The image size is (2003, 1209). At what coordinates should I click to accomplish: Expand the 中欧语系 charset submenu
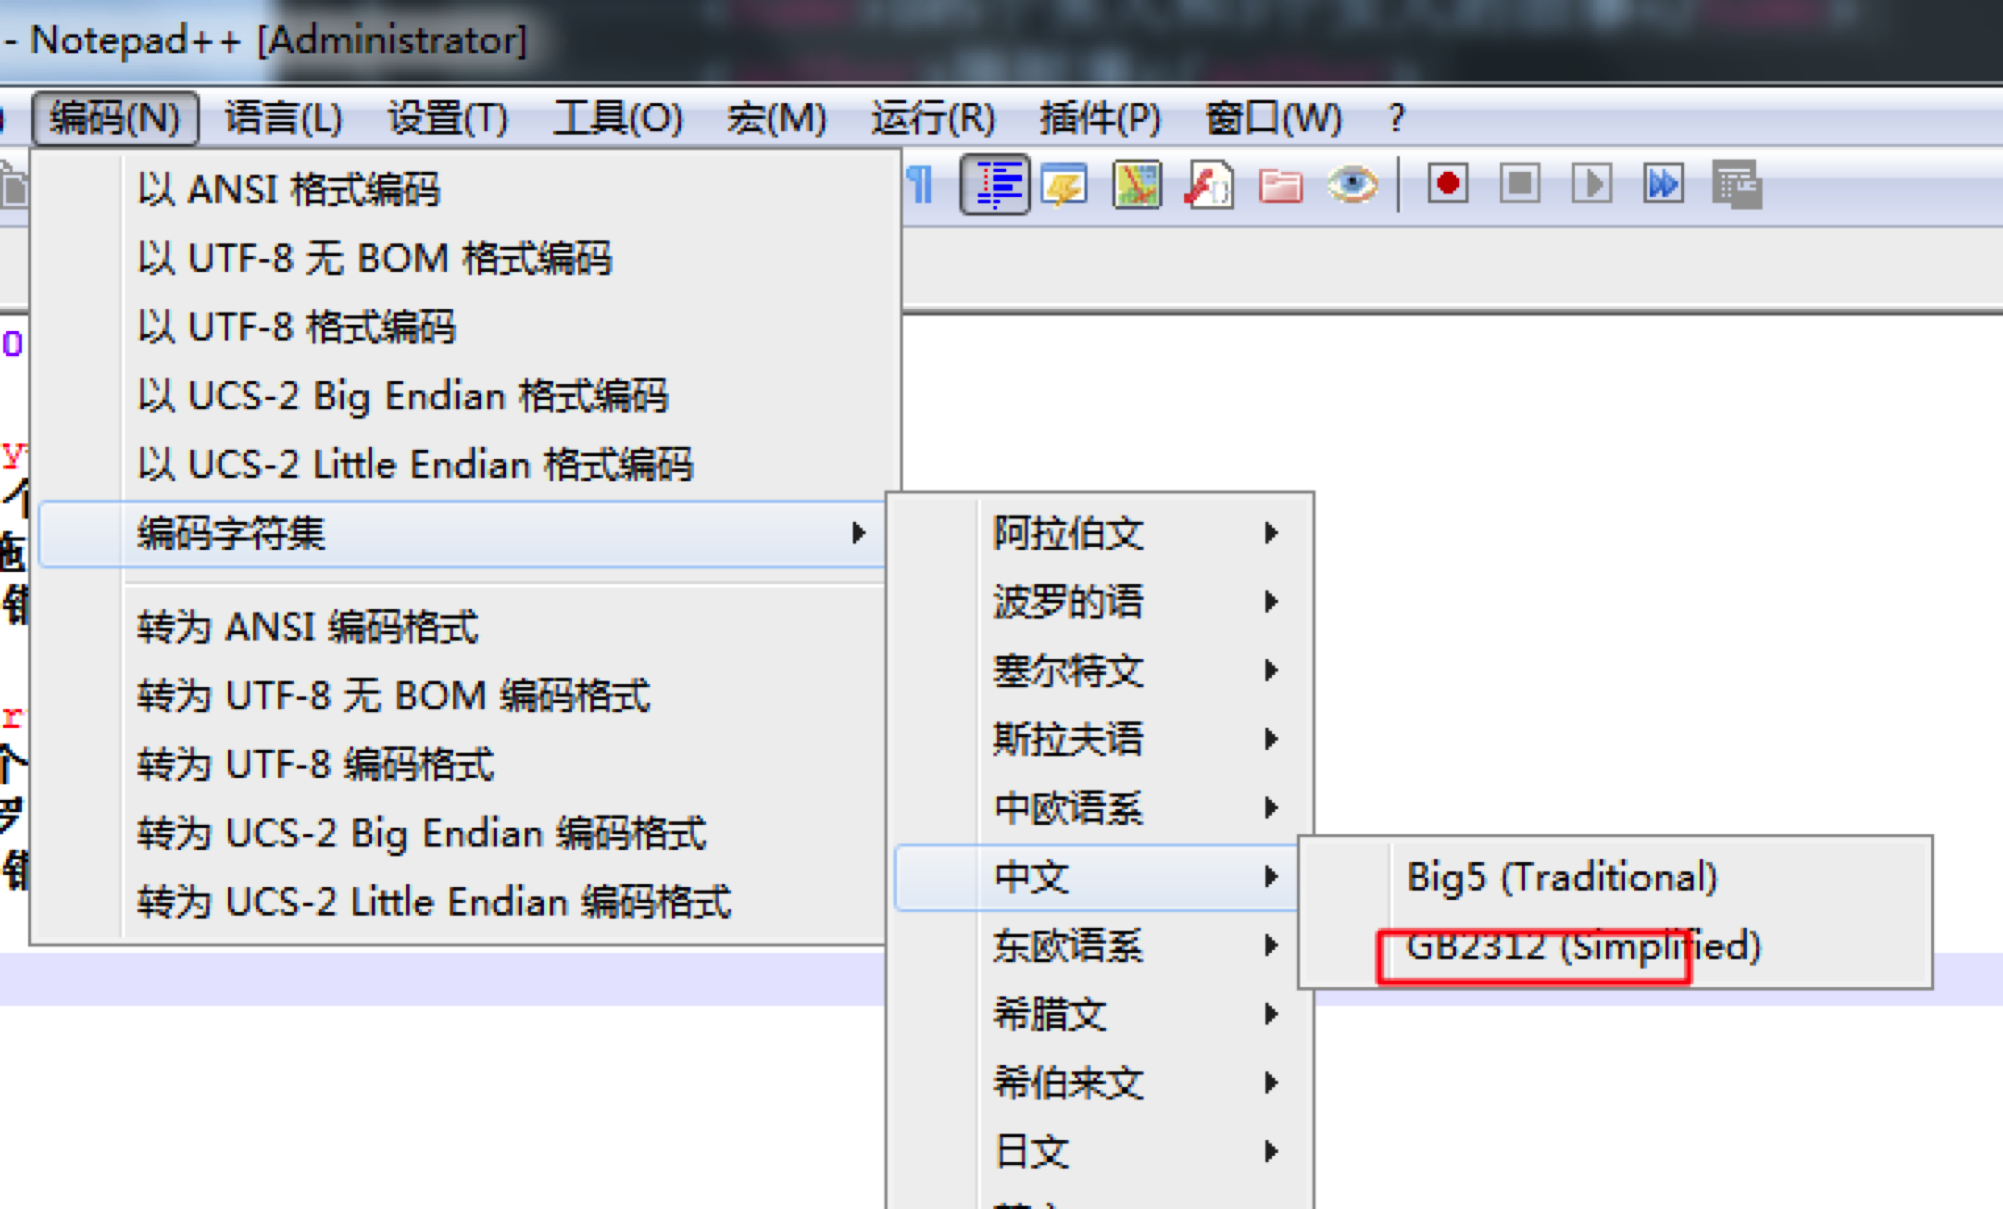click(x=1101, y=808)
